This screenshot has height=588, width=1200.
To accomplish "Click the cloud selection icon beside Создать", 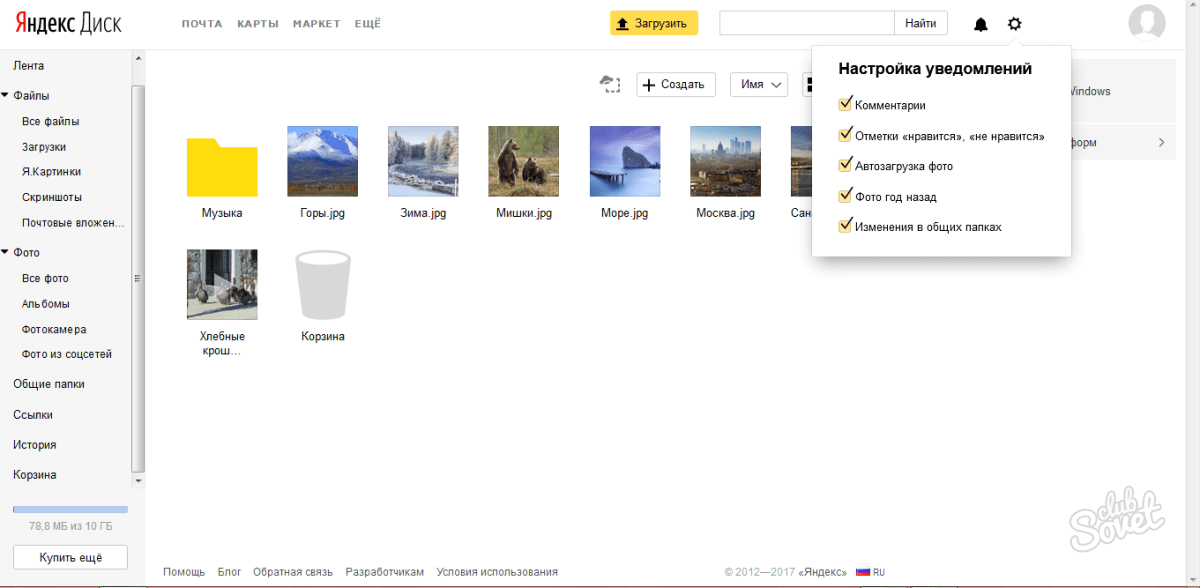I will [610, 84].
